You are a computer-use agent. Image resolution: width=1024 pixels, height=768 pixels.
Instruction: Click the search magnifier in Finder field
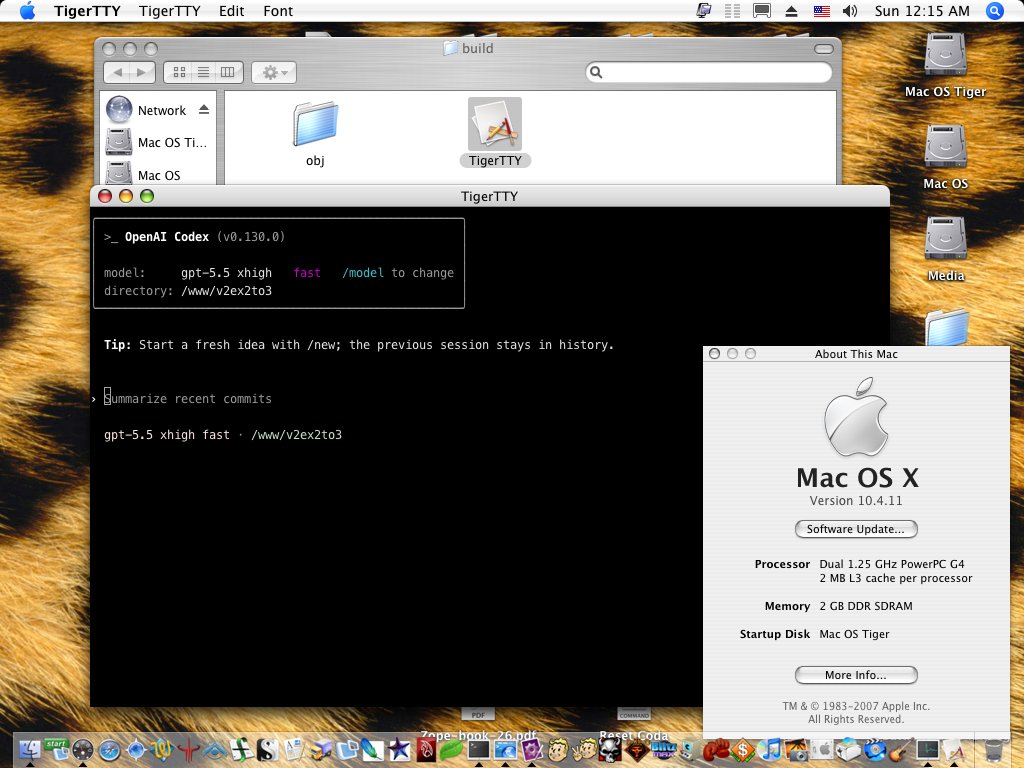[596, 72]
